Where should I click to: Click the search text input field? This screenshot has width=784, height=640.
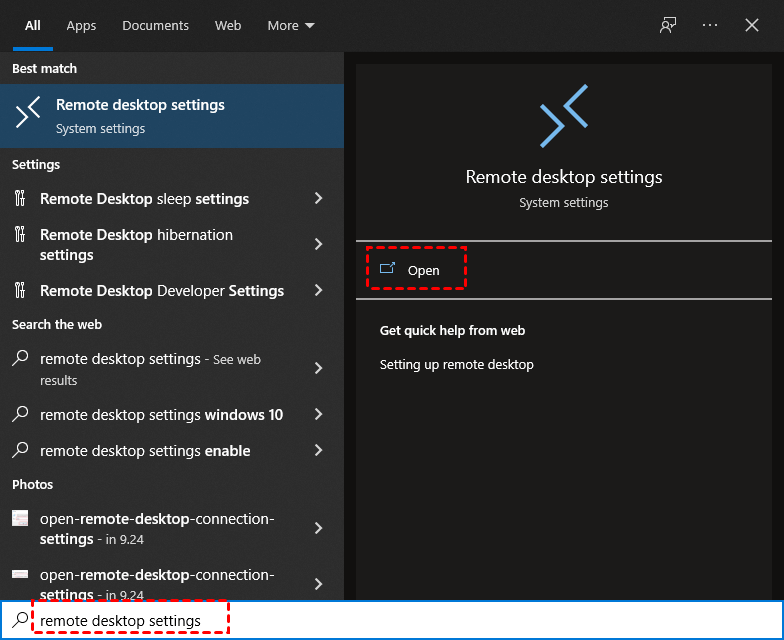[x=400, y=621]
